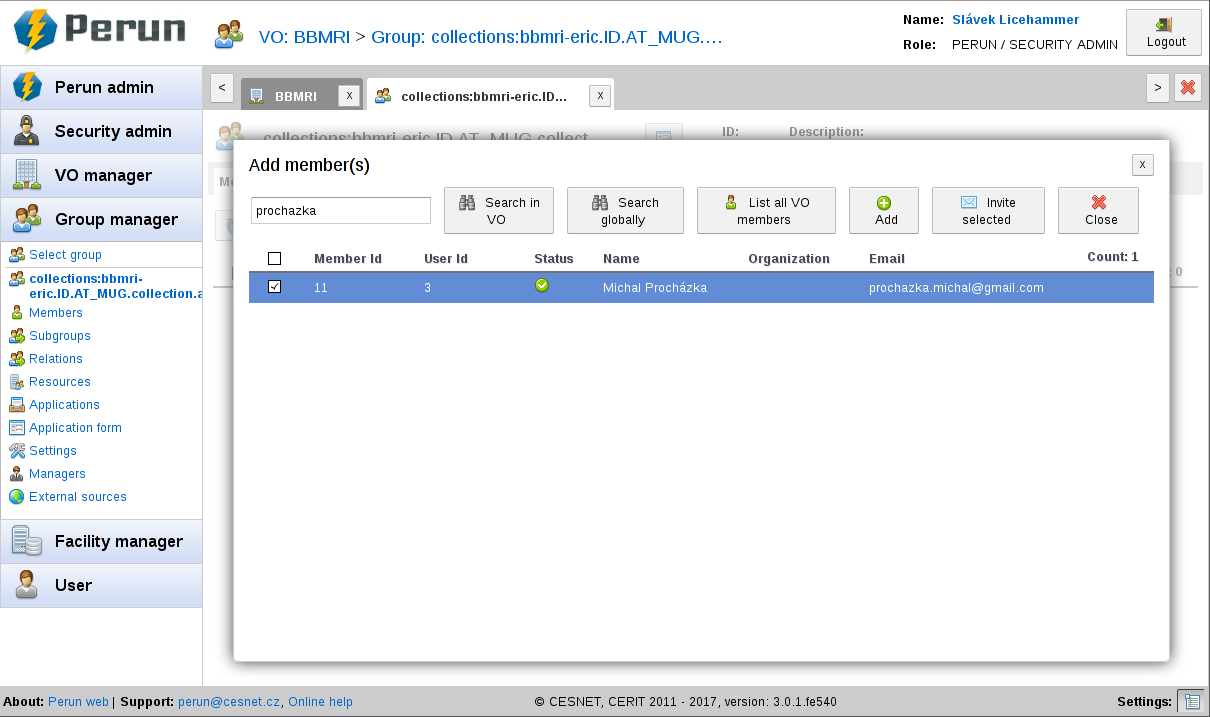Open the Members sidebar item

[x=56, y=313]
